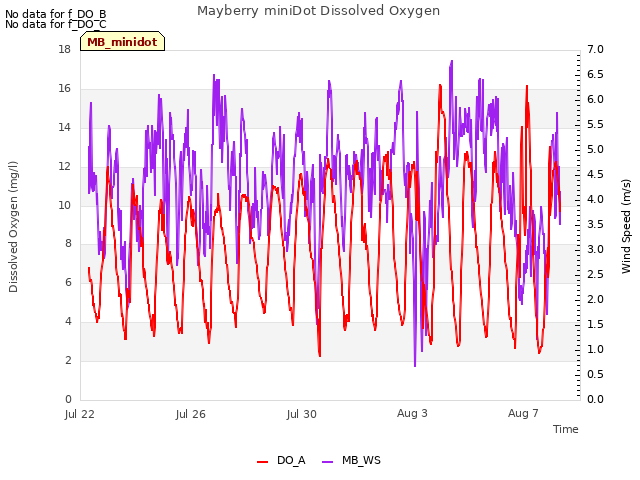
Task: Click the 14 tick on left axis
Action: (64, 127)
